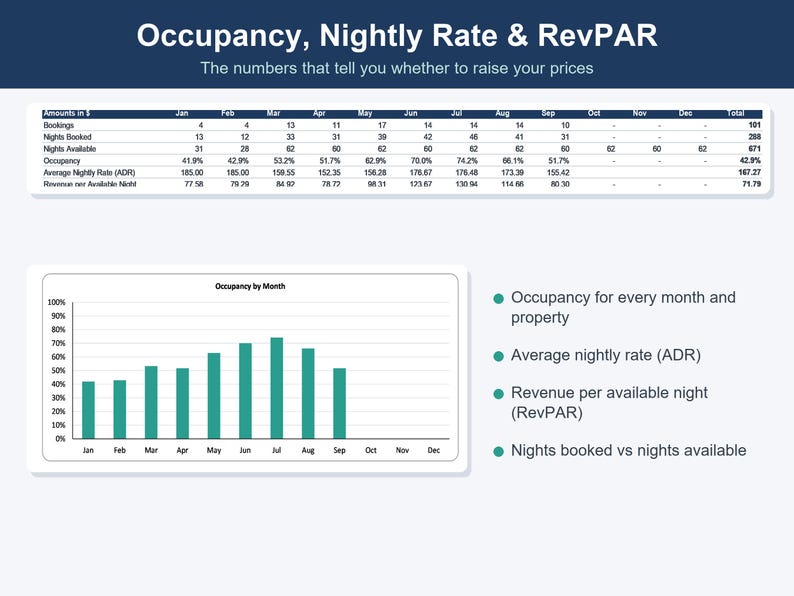
Task: Click the Feb bar in occupancy chart
Action: coord(120,409)
